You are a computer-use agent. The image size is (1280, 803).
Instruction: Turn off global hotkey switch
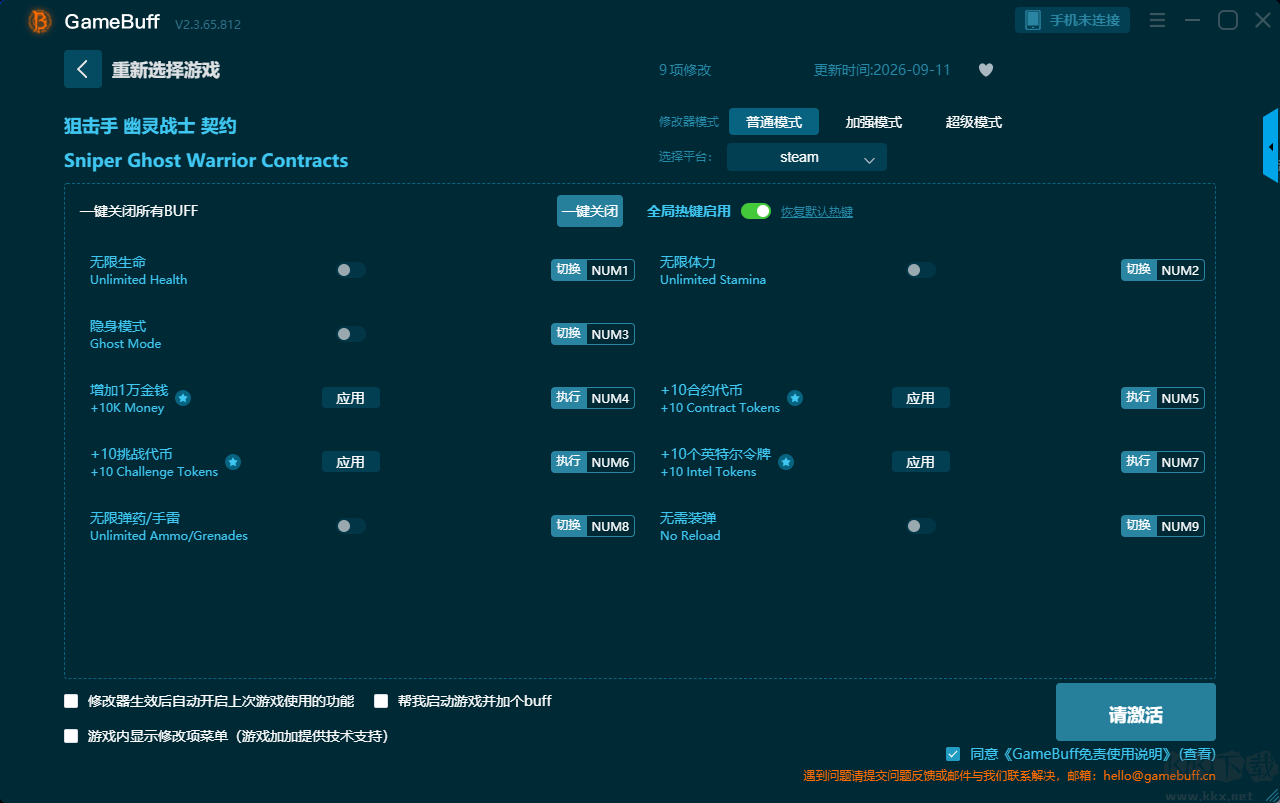point(756,211)
